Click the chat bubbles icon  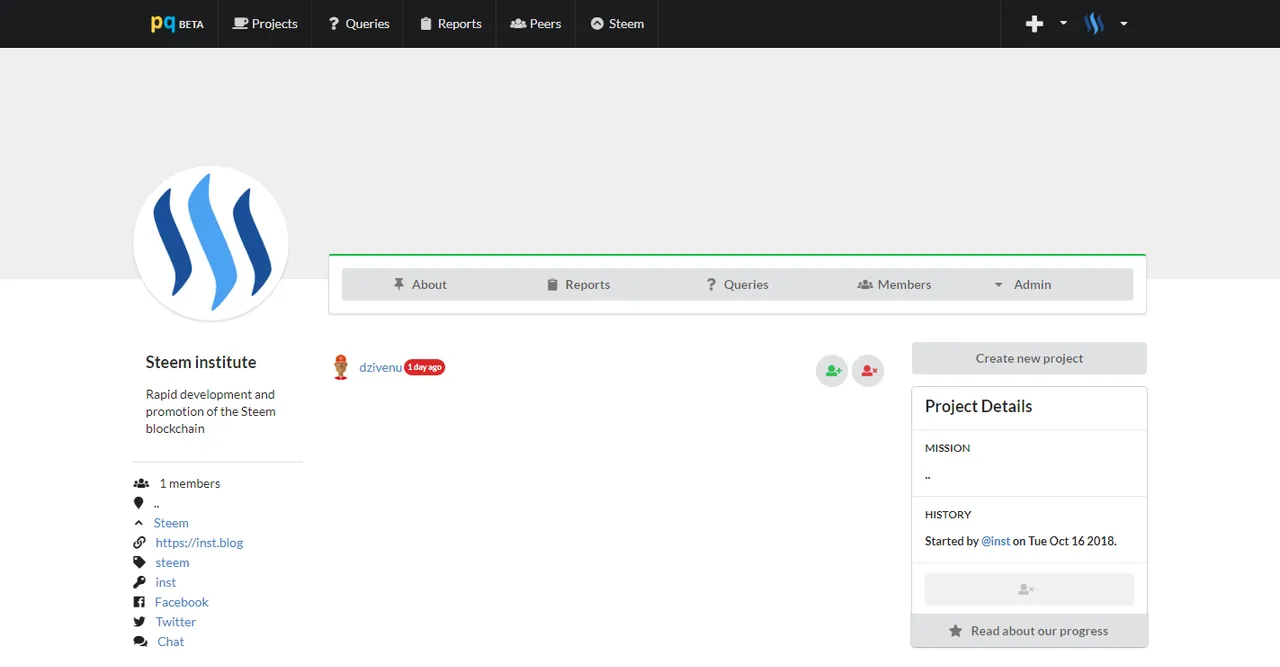click(x=140, y=642)
